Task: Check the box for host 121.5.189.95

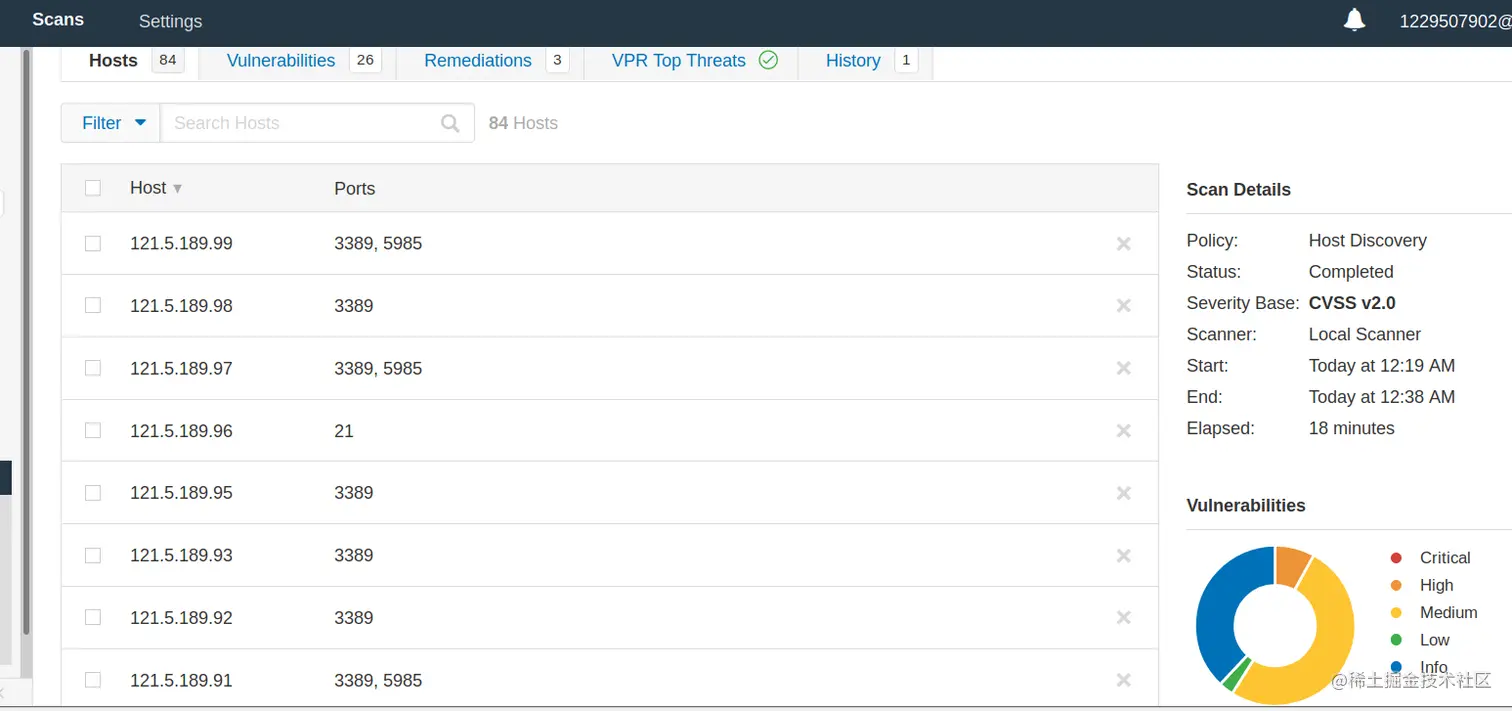Action: pos(93,492)
